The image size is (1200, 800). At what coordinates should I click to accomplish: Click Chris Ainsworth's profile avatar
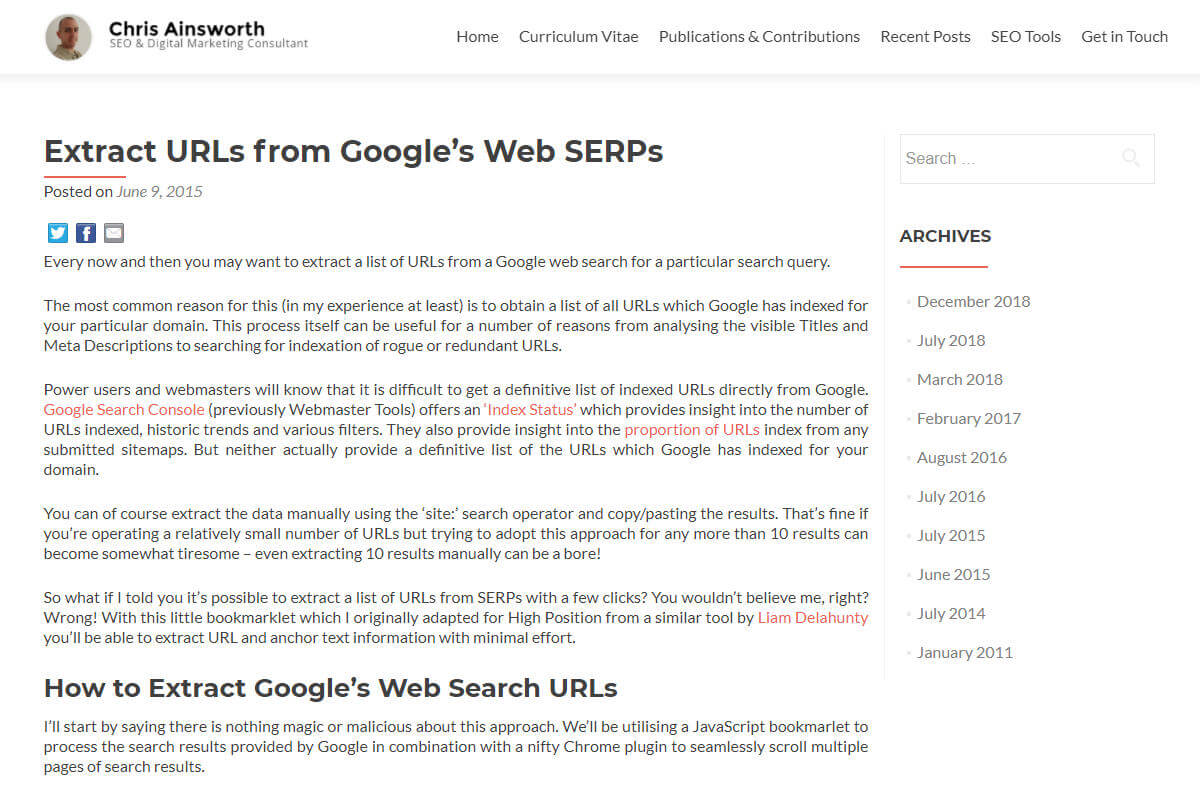(69, 37)
